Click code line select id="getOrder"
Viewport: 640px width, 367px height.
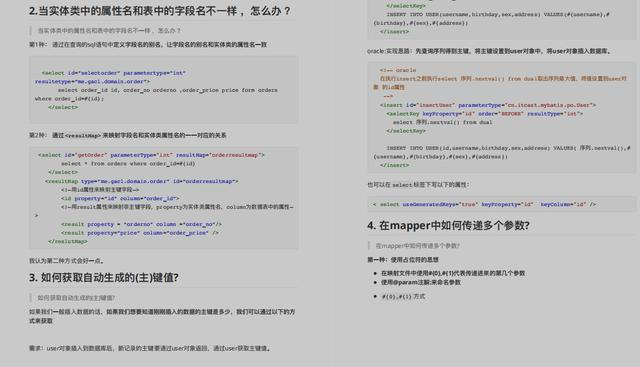151,155
